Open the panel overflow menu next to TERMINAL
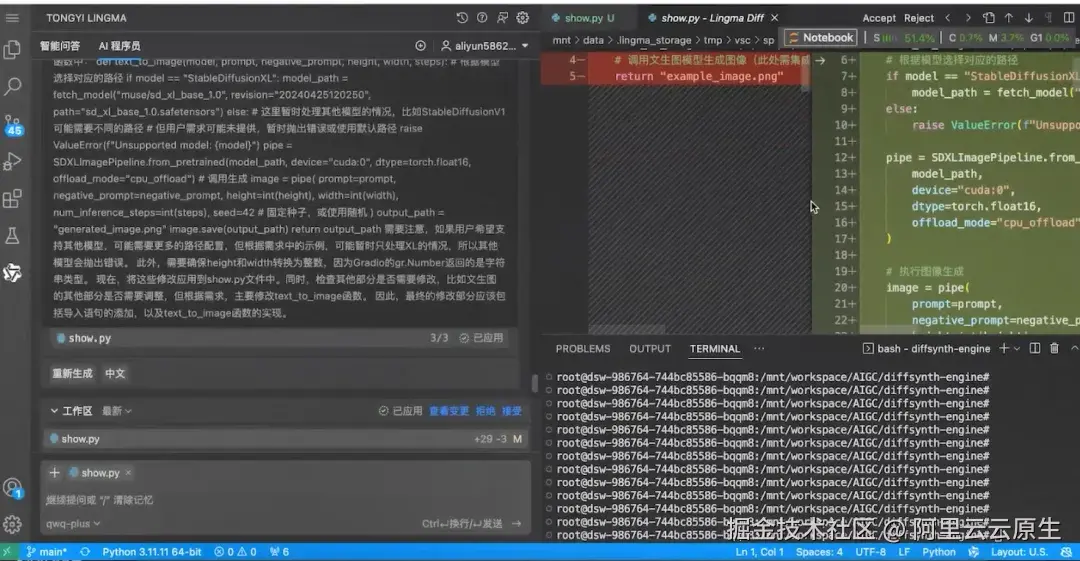The image size is (1080, 561). click(x=759, y=349)
